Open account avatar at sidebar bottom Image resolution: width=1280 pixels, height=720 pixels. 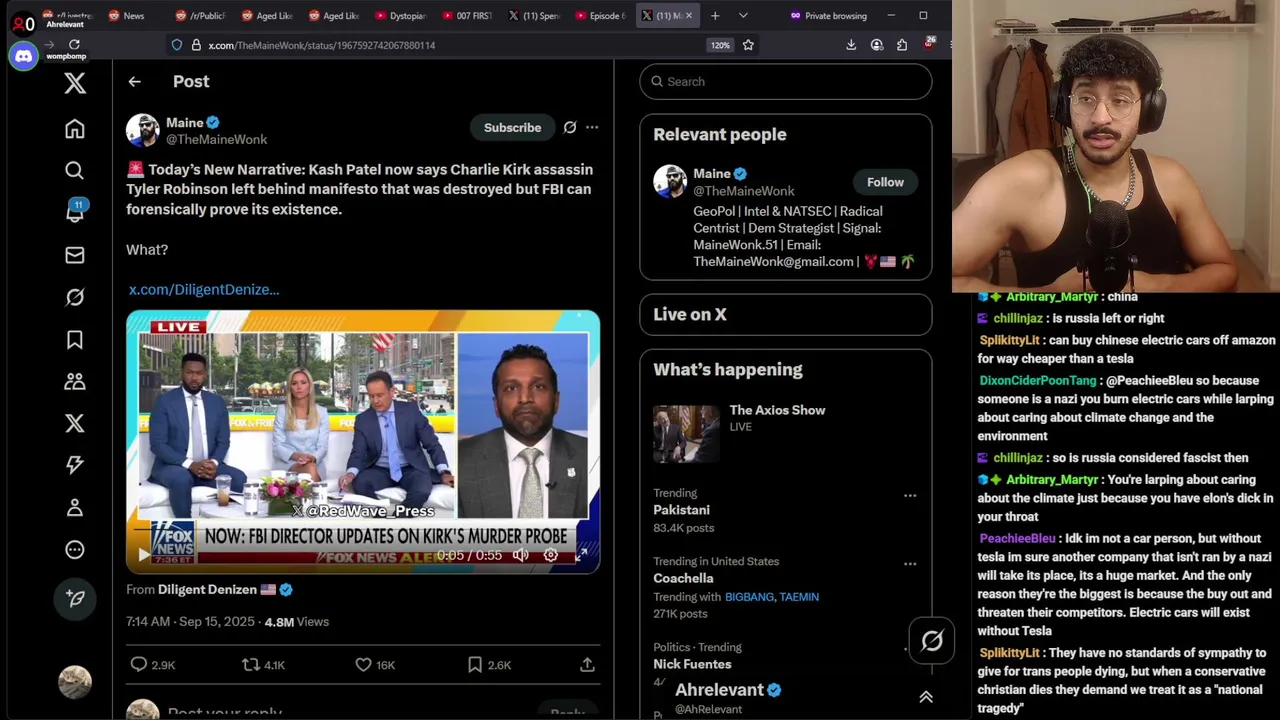coord(75,682)
